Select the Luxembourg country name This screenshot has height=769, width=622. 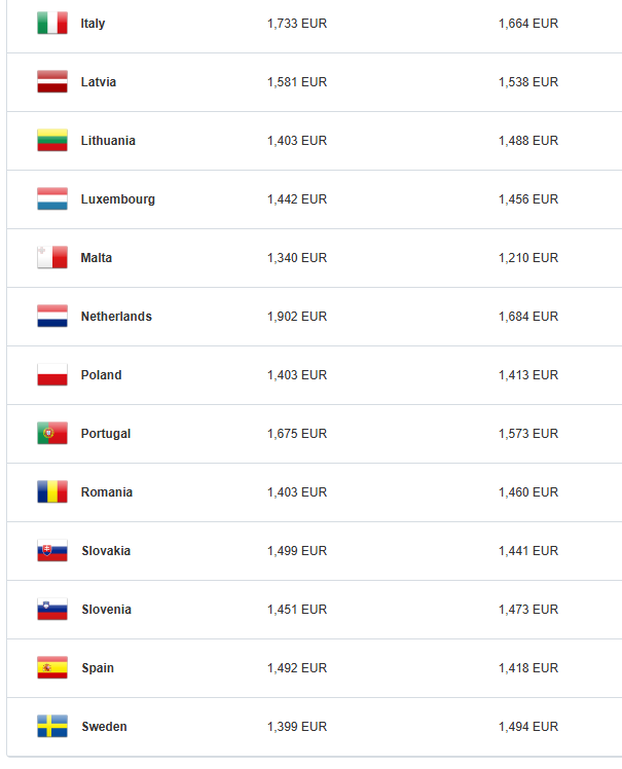118,199
